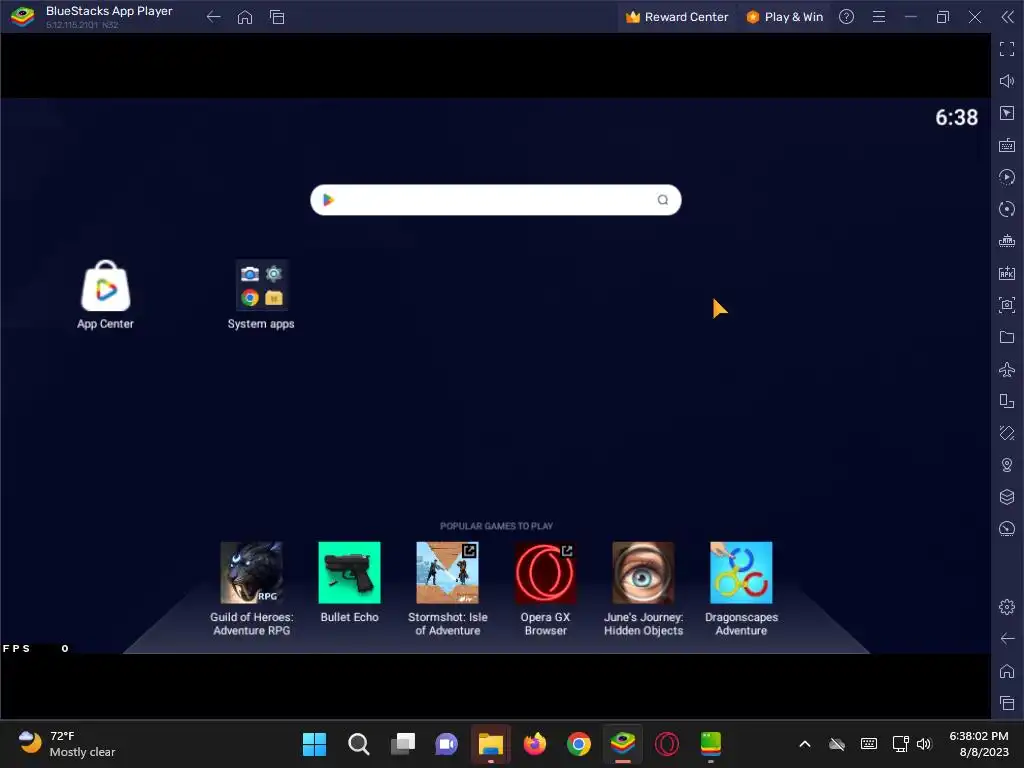
Task: Set location from sidebar pin icon
Action: click(x=1007, y=465)
